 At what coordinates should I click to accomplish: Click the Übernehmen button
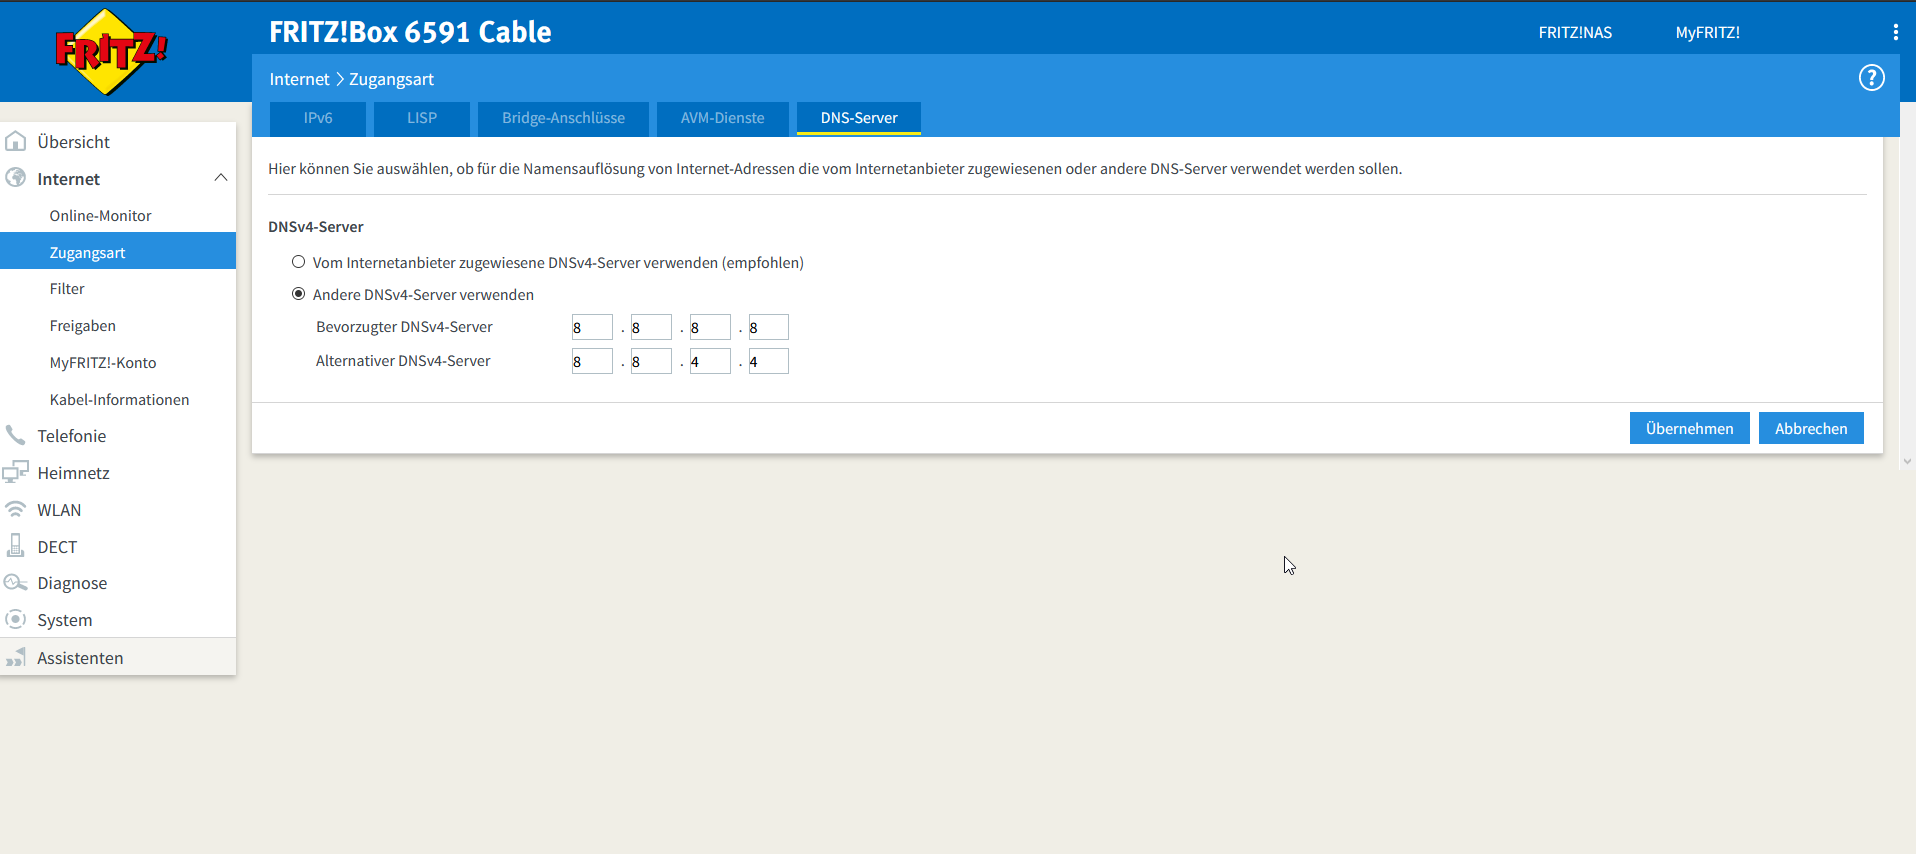pos(1689,428)
